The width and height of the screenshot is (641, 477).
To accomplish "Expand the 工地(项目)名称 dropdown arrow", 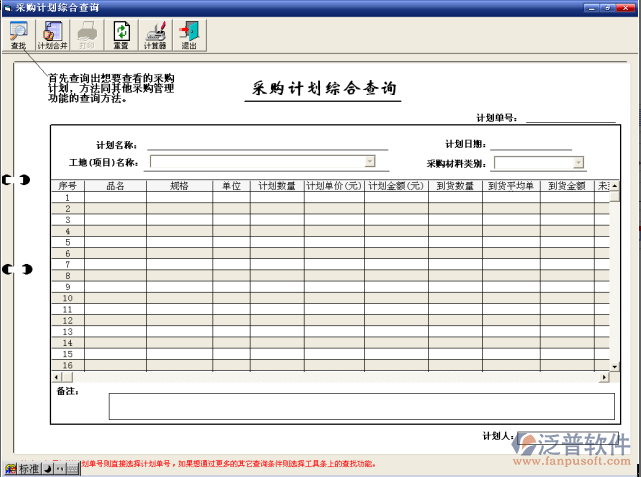I will coord(370,161).
